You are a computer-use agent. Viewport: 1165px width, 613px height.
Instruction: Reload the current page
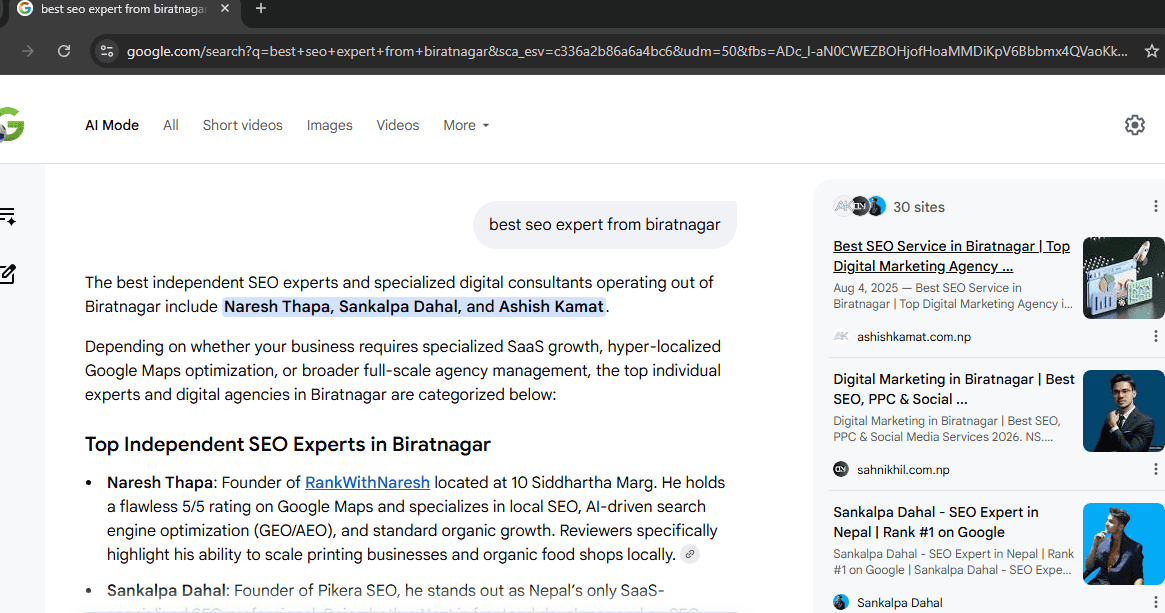click(x=65, y=51)
